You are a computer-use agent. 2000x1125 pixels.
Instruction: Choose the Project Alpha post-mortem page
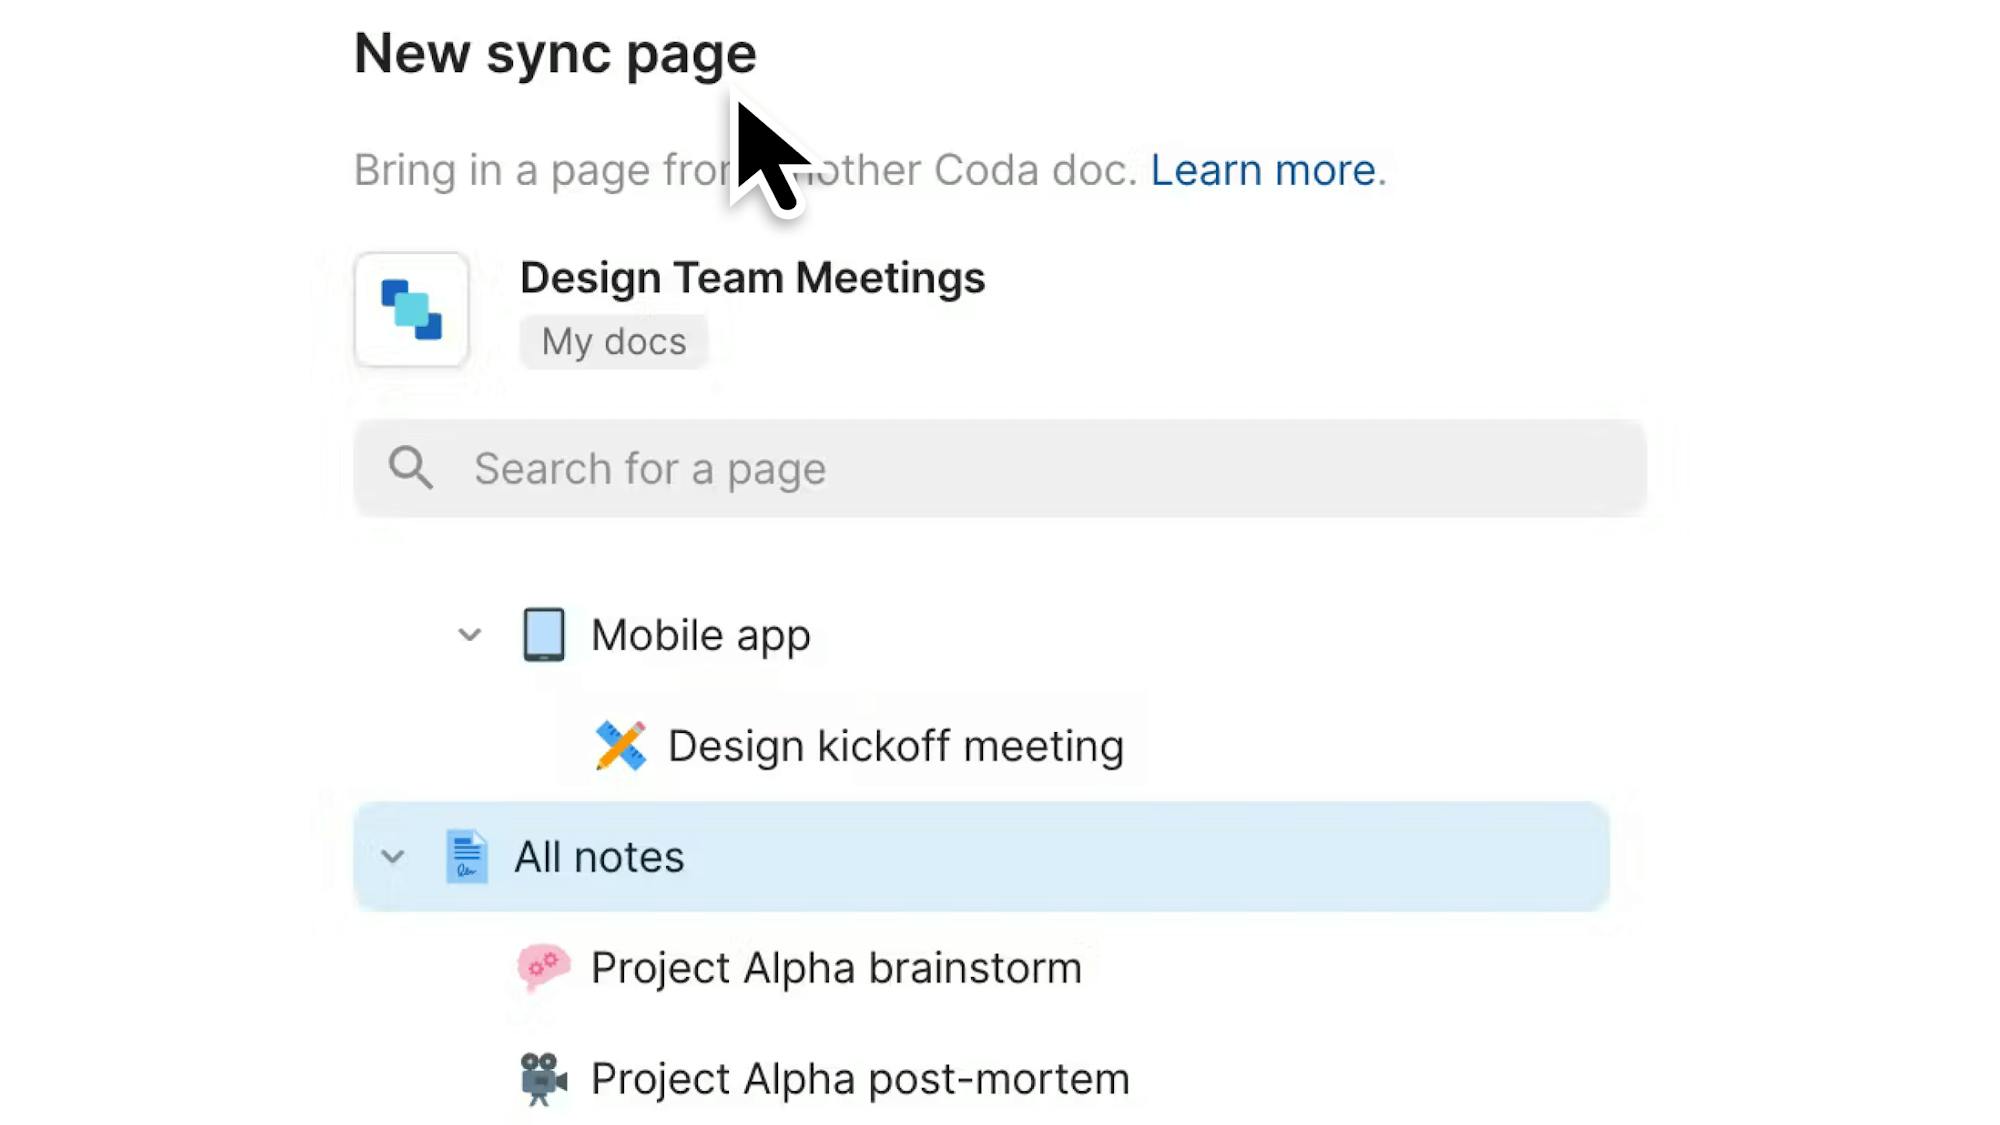[x=860, y=1079]
